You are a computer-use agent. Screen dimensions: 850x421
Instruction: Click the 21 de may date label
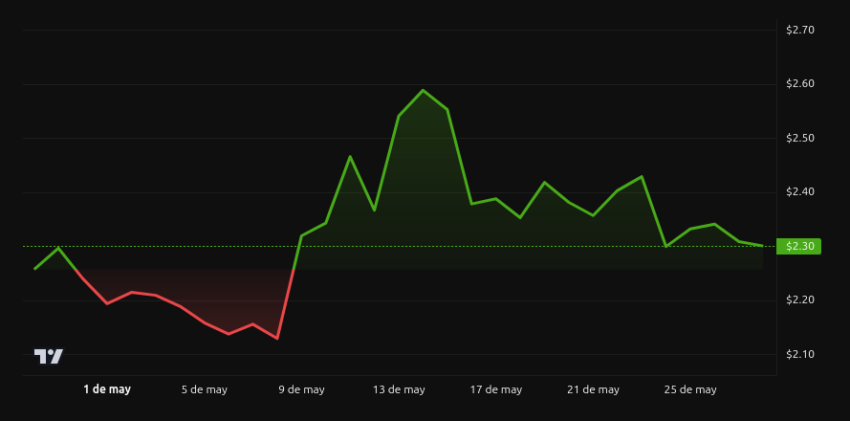pos(593,390)
